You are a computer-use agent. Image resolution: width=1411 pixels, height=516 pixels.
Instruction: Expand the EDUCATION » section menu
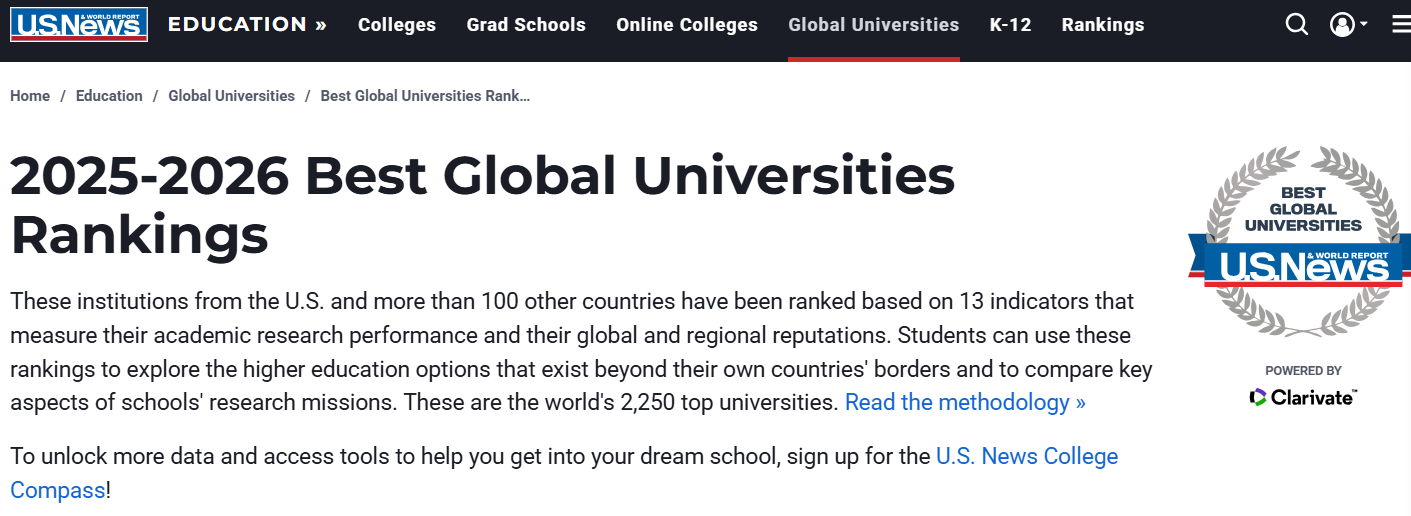click(247, 24)
